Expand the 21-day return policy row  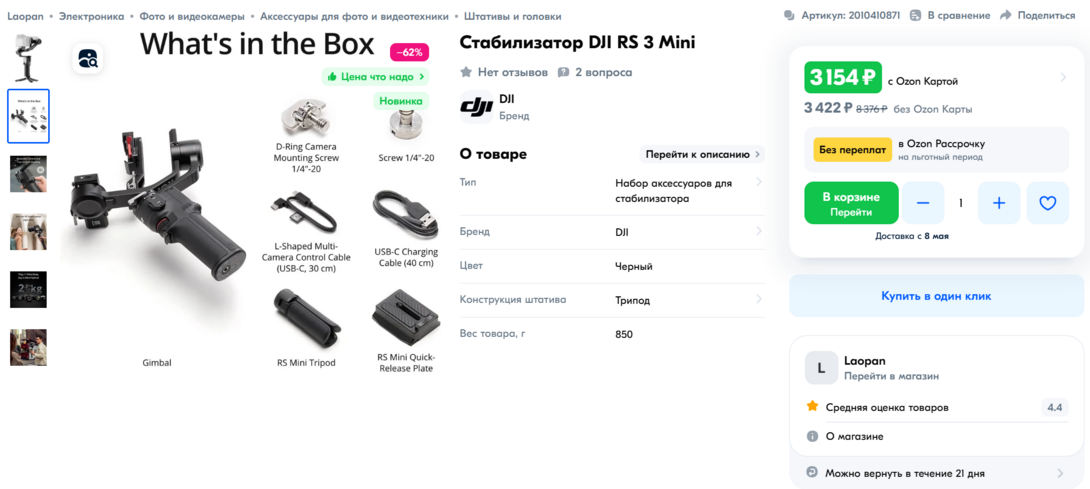pyautogui.click(x=936, y=473)
